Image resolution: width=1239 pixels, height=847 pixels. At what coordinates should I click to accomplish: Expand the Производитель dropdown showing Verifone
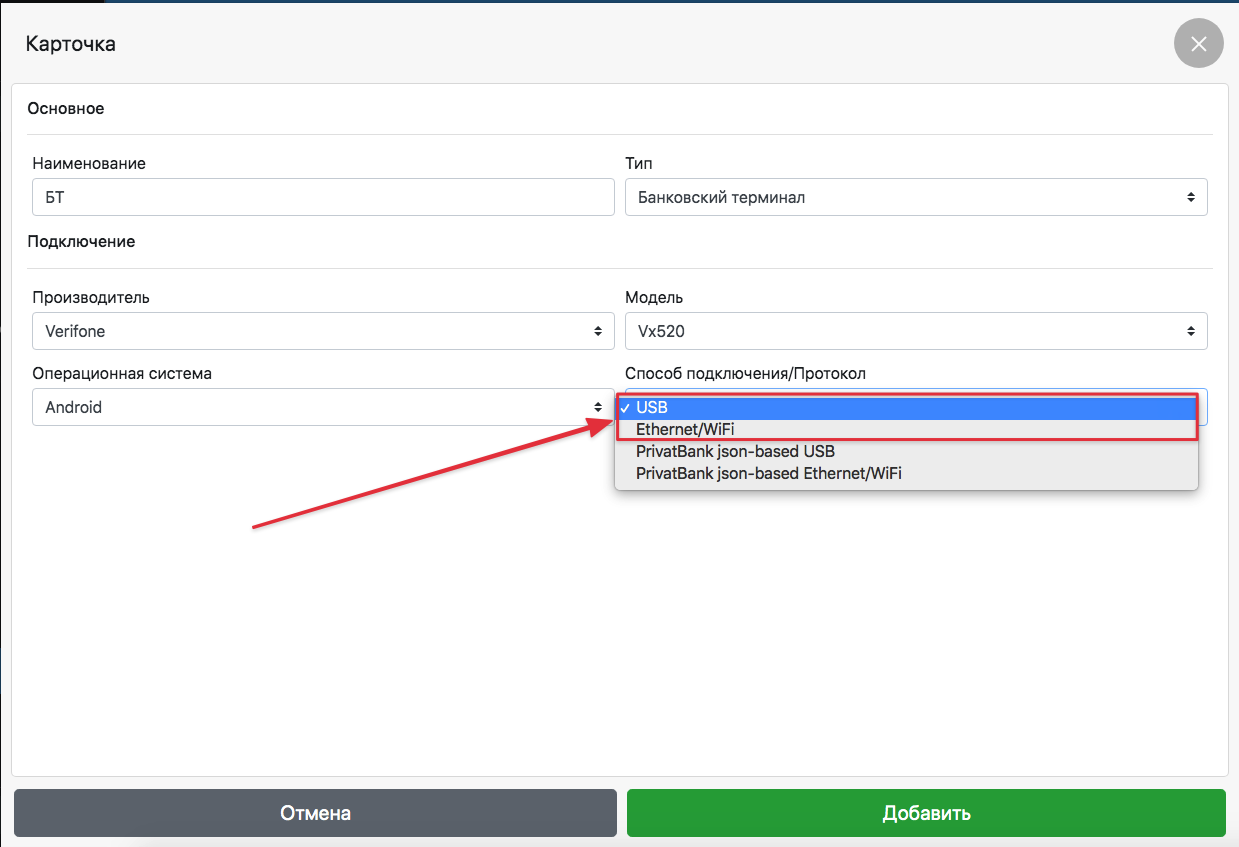[x=323, y=331]
